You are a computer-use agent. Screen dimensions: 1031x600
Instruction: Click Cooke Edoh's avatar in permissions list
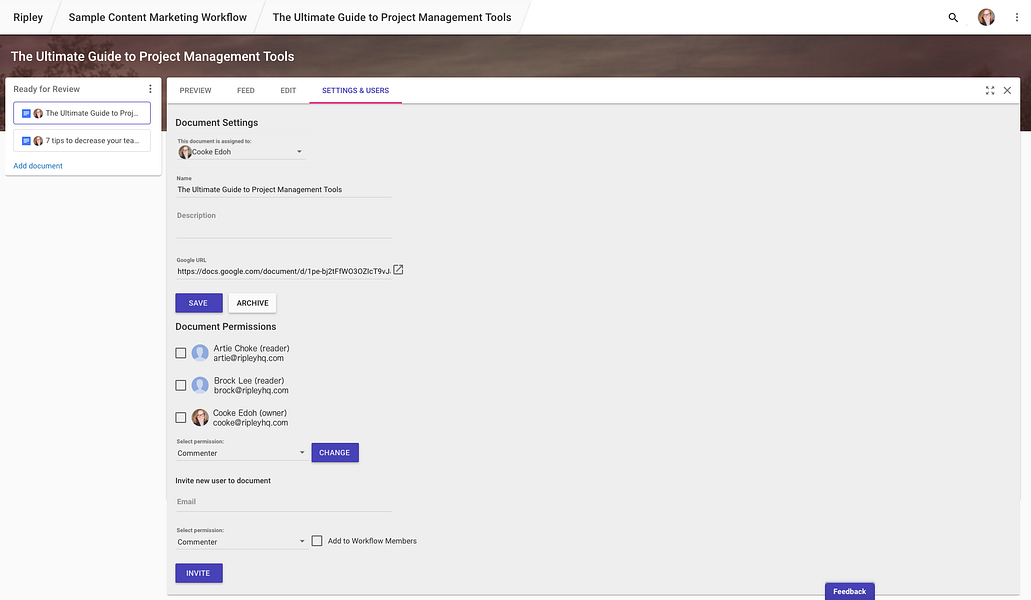pos(200,417)
